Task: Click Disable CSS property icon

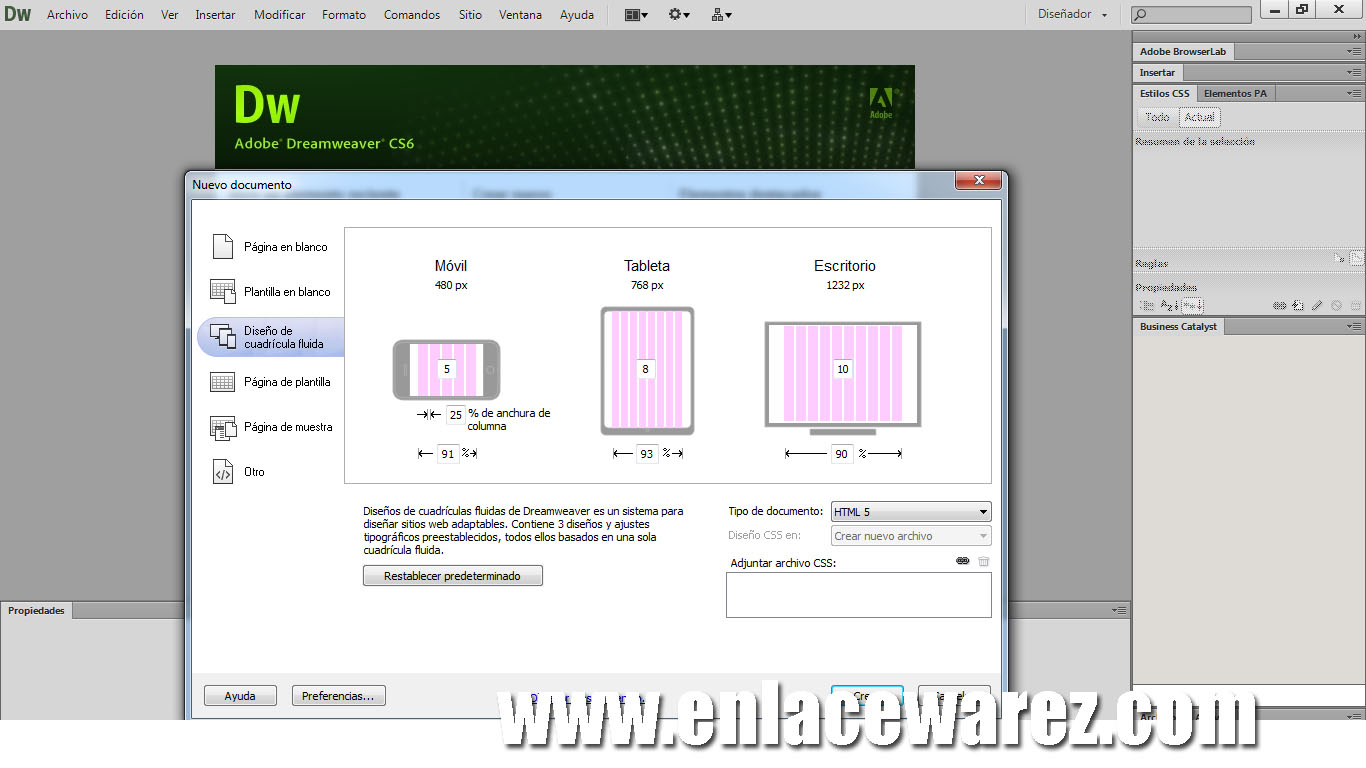Action: click(1337, 305)
